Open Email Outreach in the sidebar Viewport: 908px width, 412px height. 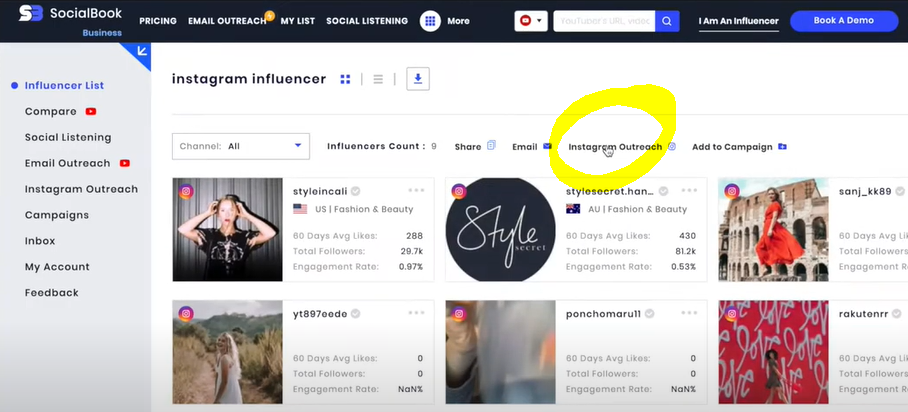pyautogui.click(x=67, y=163)
